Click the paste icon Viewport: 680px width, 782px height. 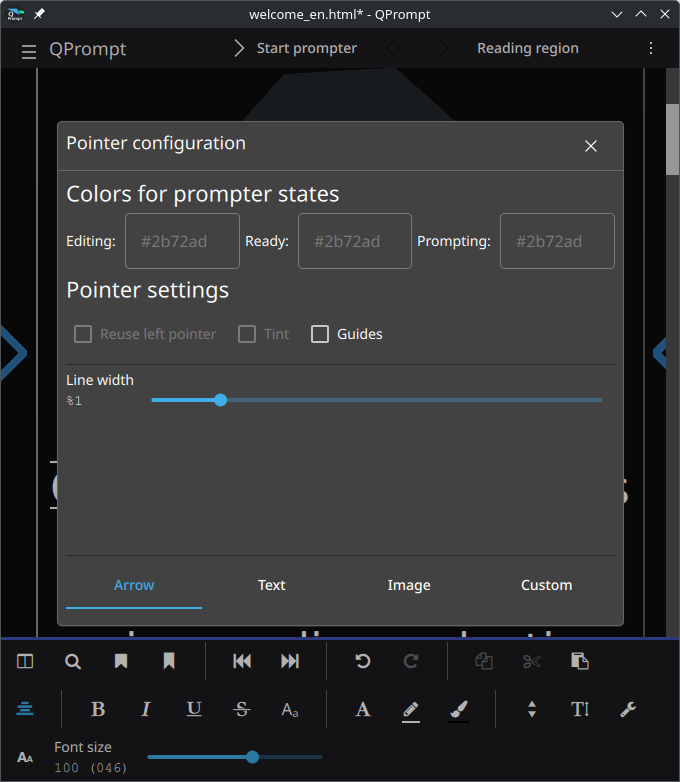coord(580,661)
